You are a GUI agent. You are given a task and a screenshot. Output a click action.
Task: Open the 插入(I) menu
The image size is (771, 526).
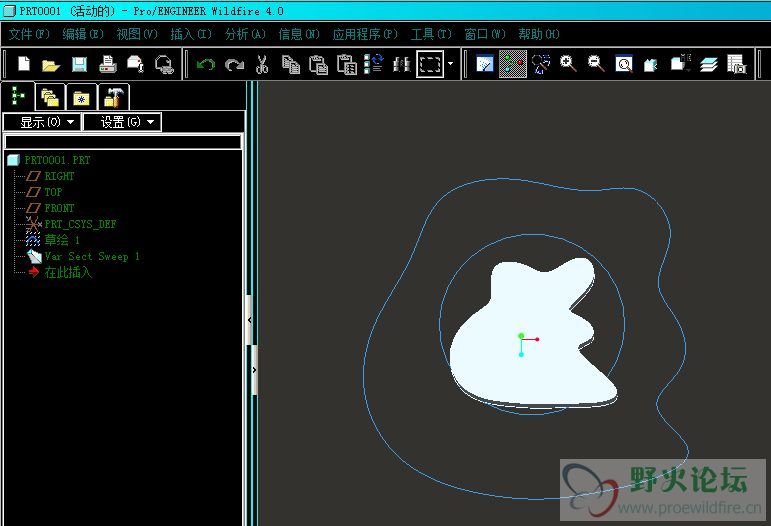pyautogui.click(x=191, y=34)
